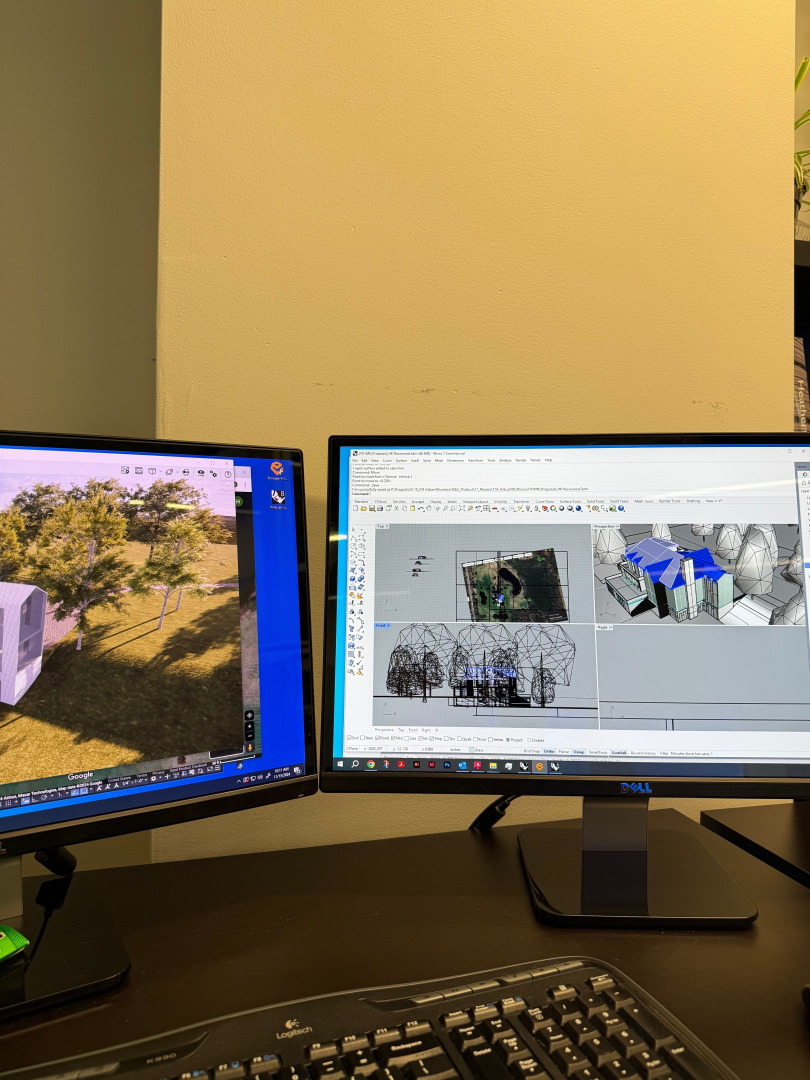
Task: Click the Rhino icon on the desktop
Action: point(276,498)
